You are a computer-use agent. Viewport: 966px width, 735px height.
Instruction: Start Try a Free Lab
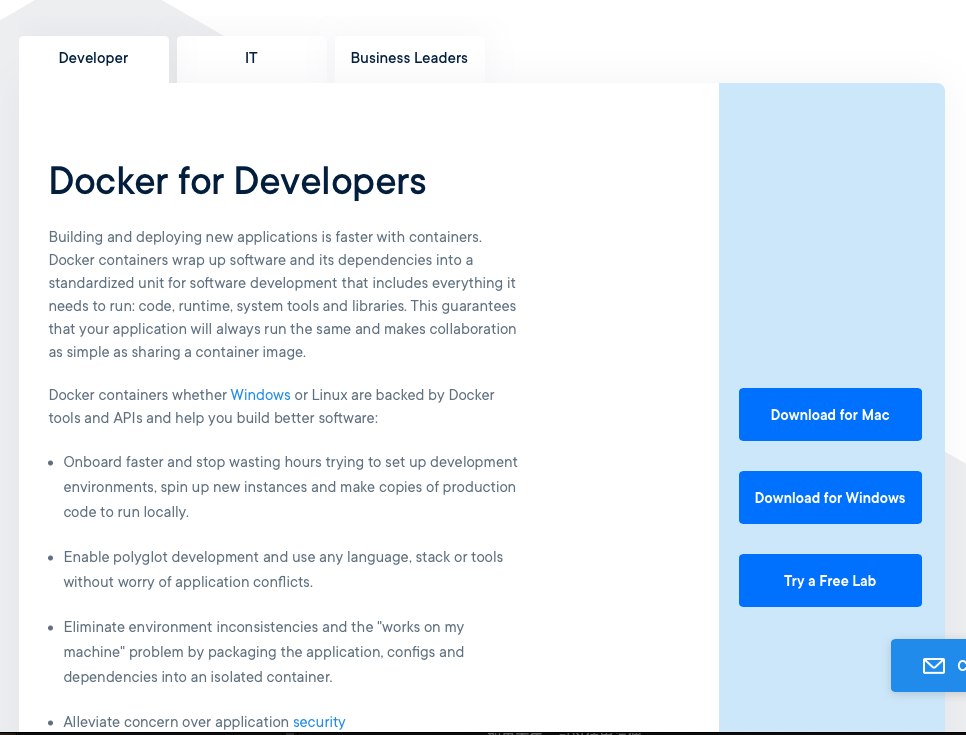coord(830,580)
